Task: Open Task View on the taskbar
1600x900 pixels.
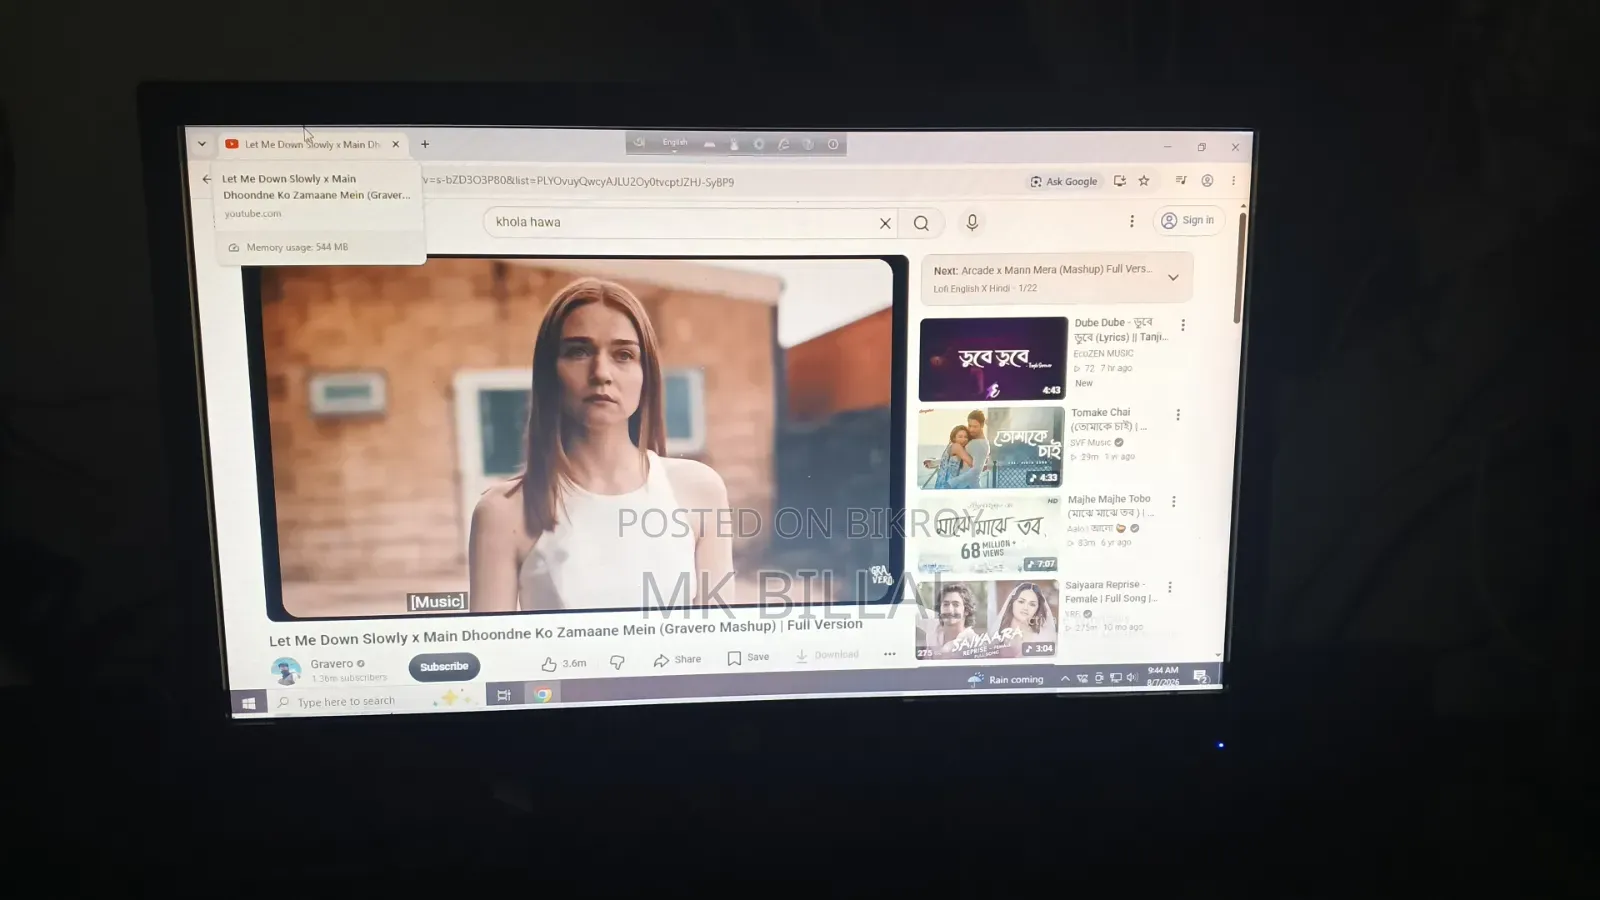Action: [504, 696]
